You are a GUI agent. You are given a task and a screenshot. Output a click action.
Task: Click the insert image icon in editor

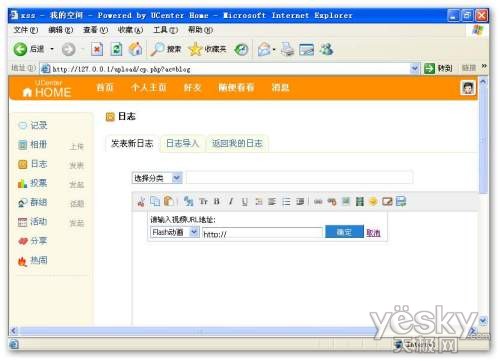(346, 201)
